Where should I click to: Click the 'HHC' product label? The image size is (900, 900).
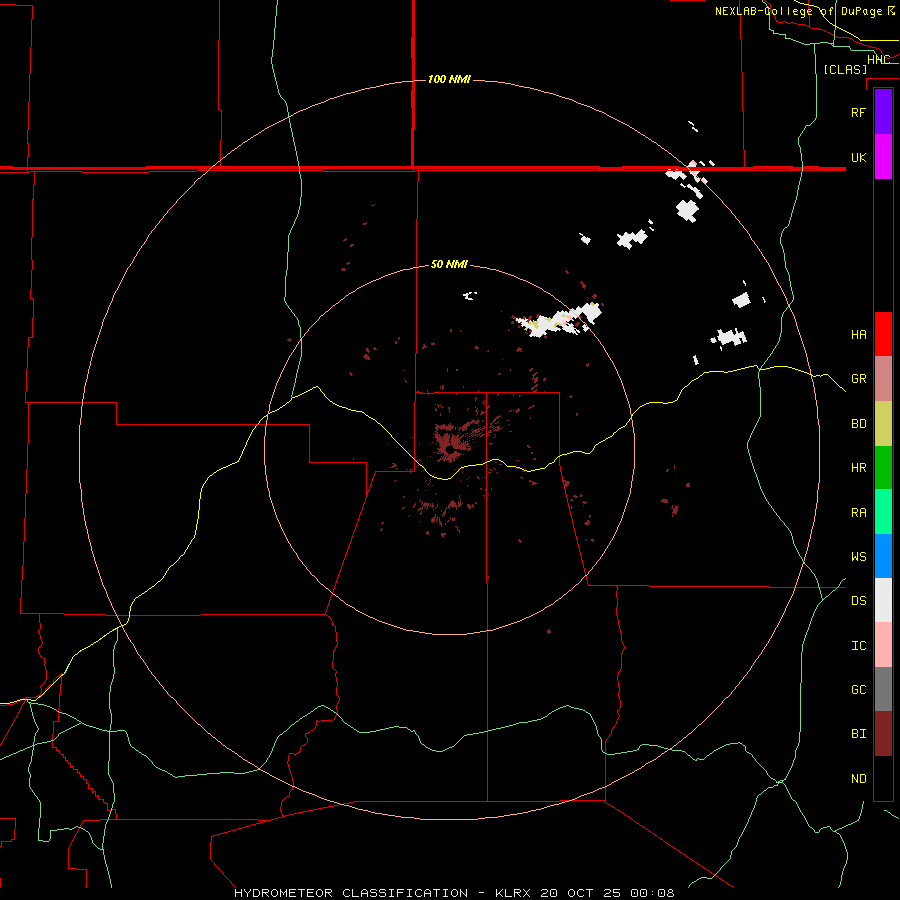click(878, 60)
